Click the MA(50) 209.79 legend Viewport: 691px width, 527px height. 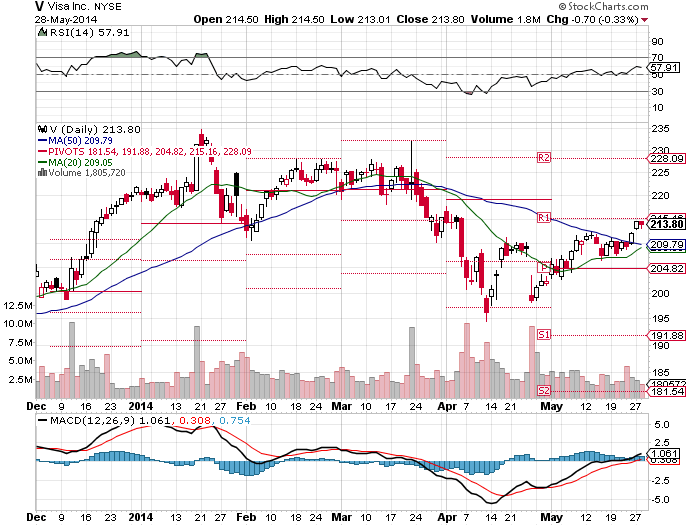[75, 141]
